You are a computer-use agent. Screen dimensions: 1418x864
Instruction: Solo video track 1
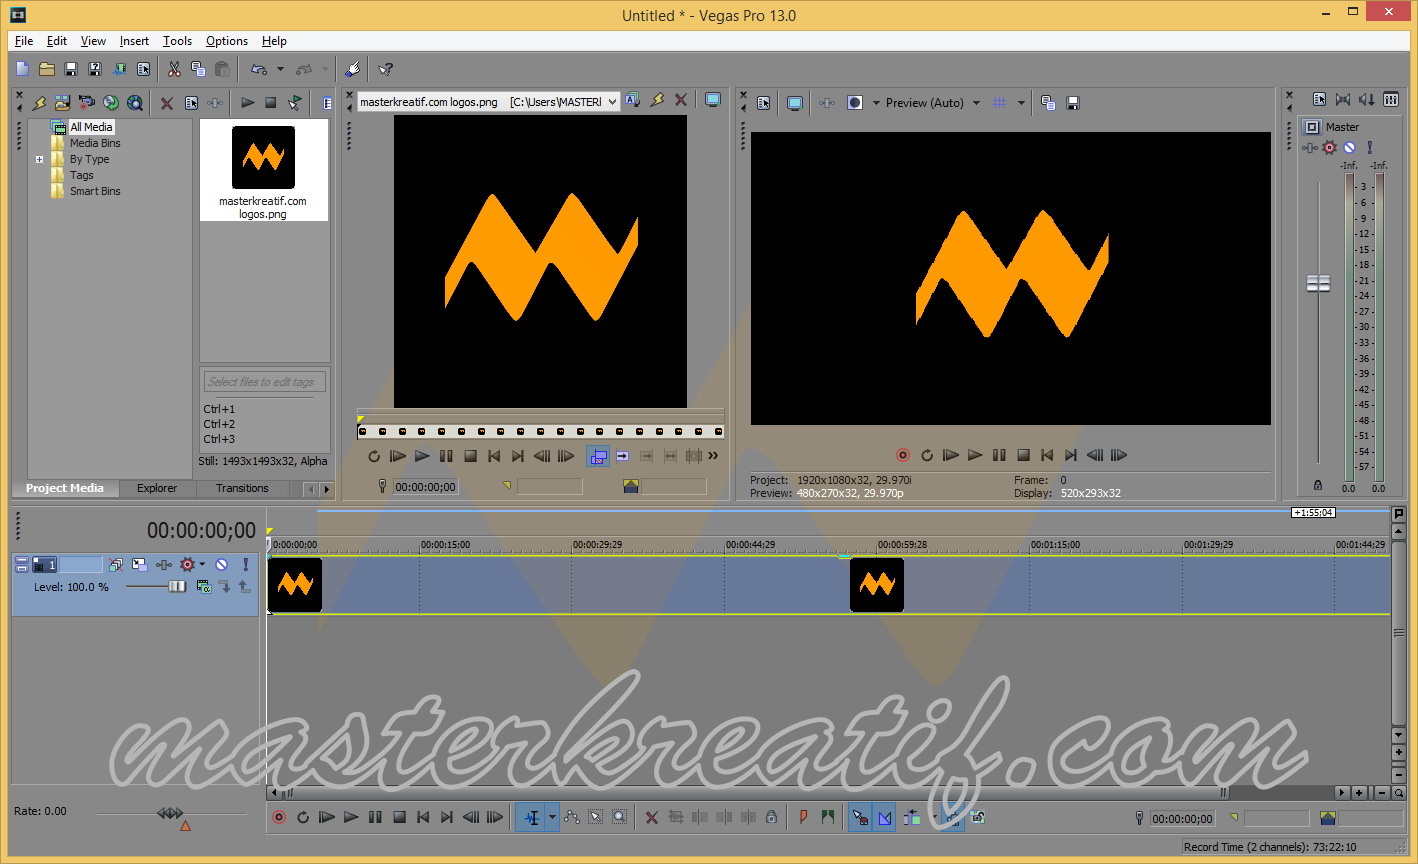tap(244, 565)
